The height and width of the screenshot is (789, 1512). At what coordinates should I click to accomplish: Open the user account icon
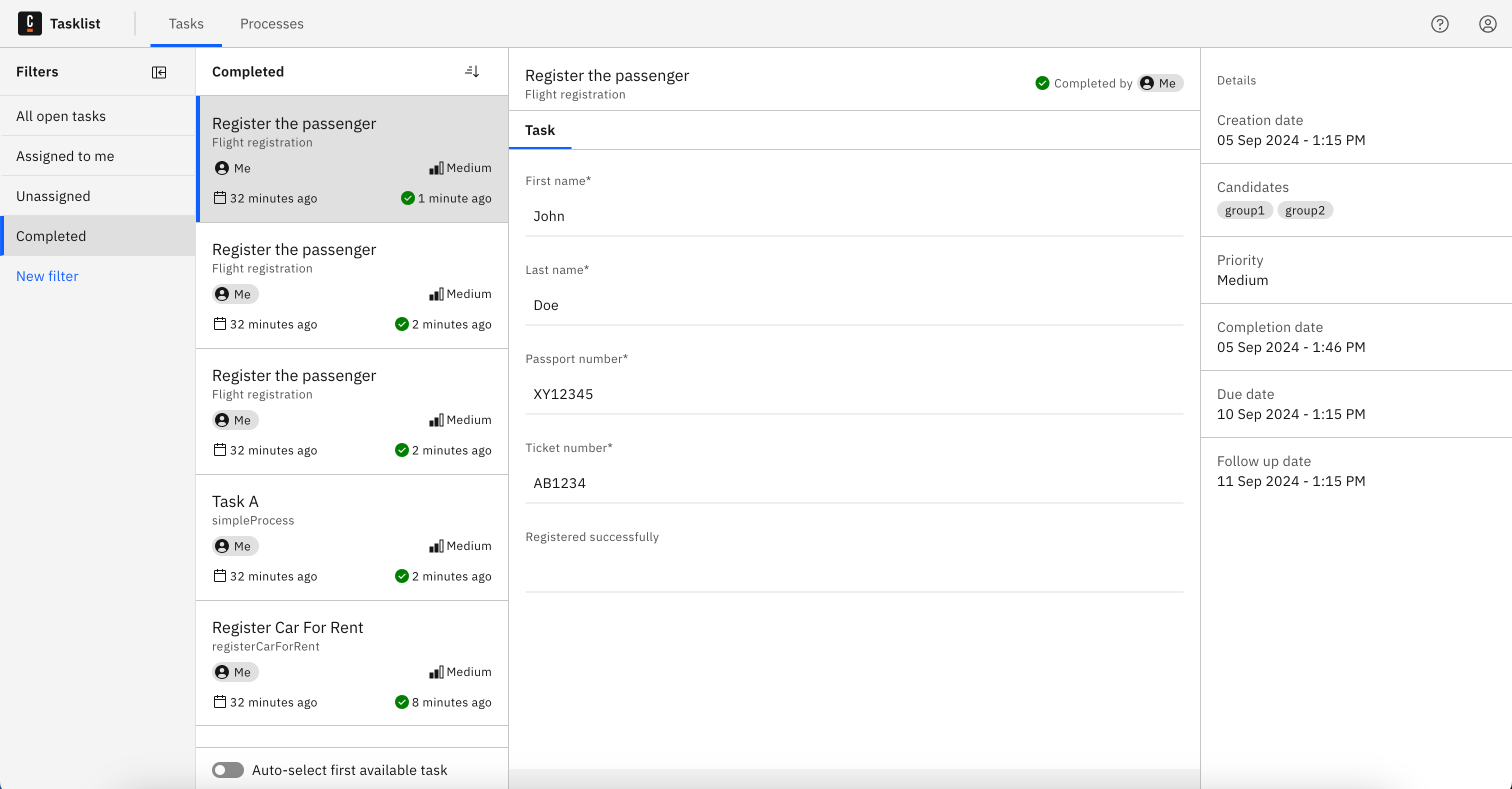coord(1487,23)
